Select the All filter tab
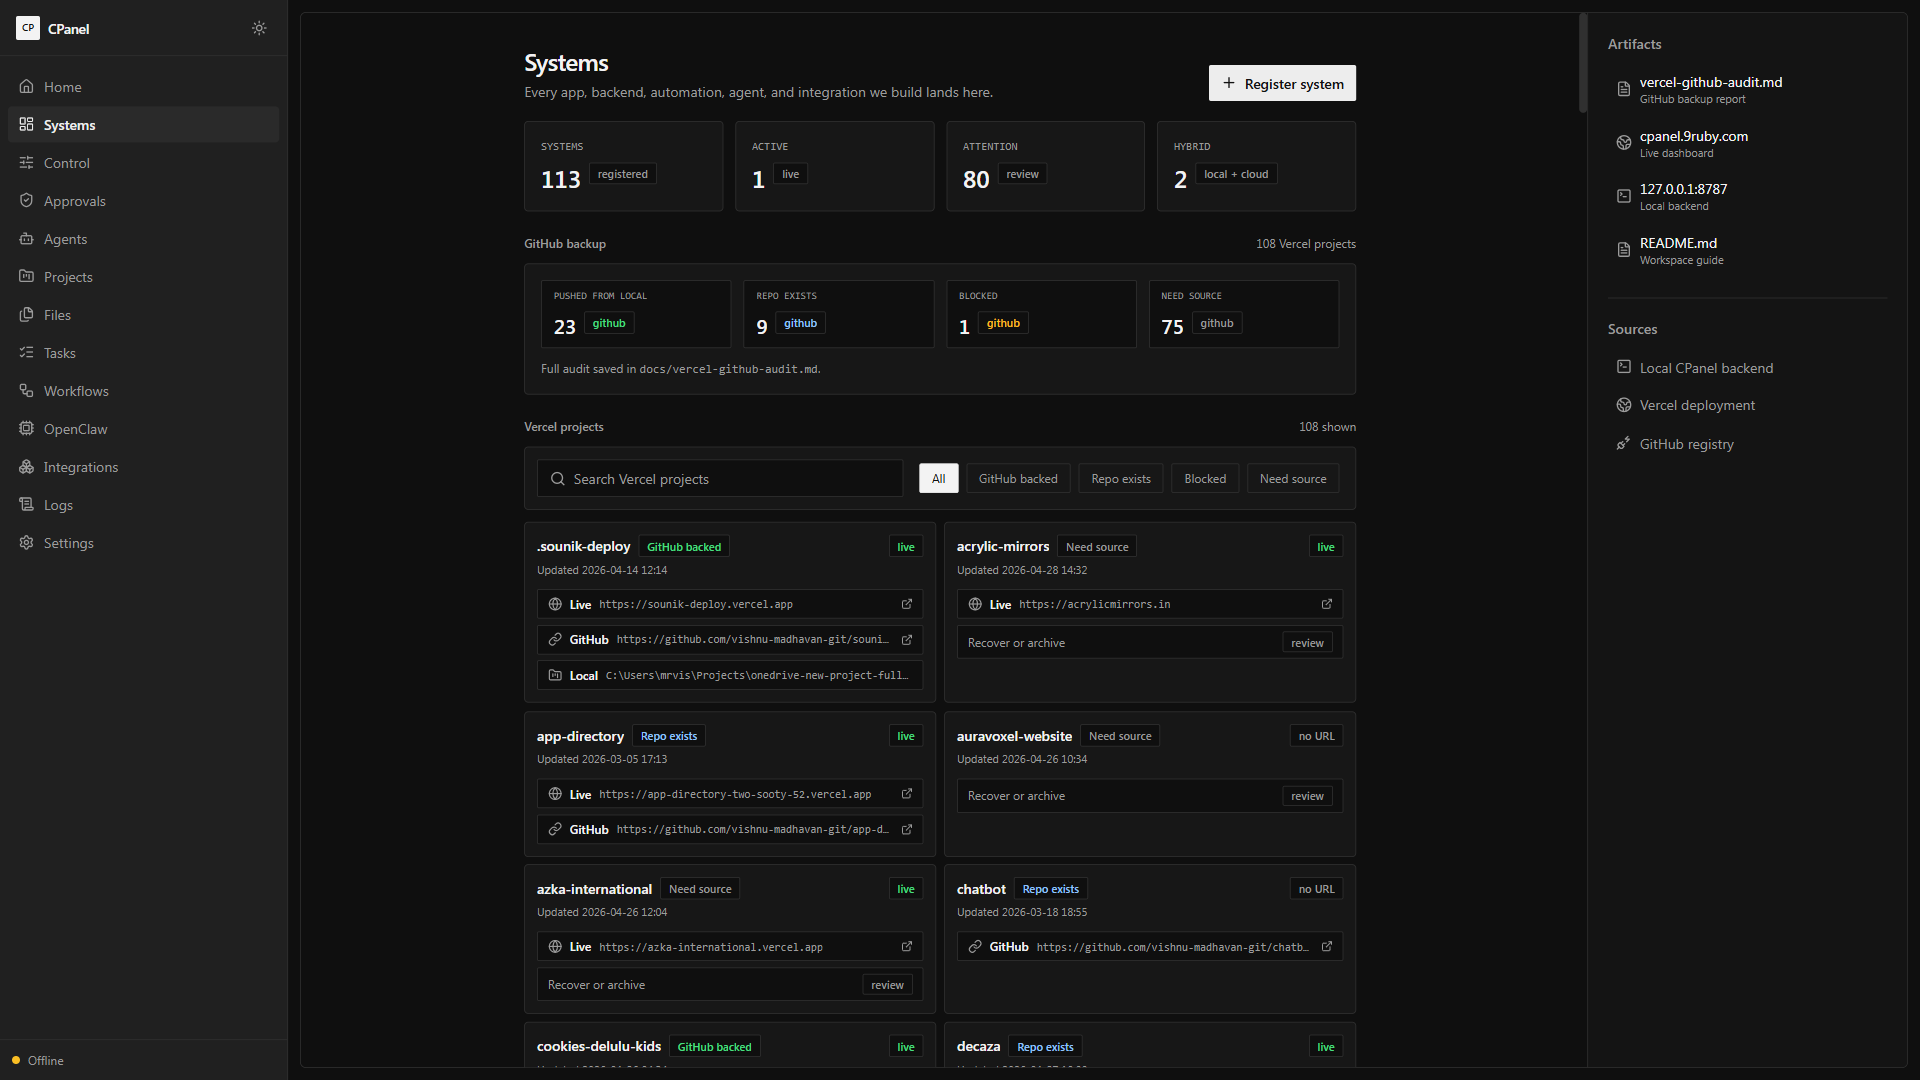 point(938,479)
